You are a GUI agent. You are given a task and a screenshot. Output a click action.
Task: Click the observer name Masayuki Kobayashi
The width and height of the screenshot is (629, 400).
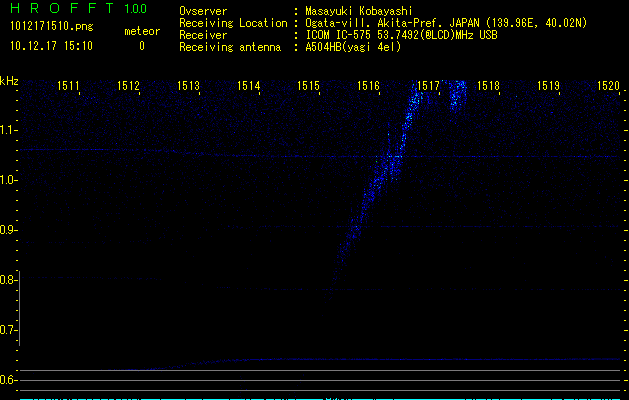click(359, 11)
